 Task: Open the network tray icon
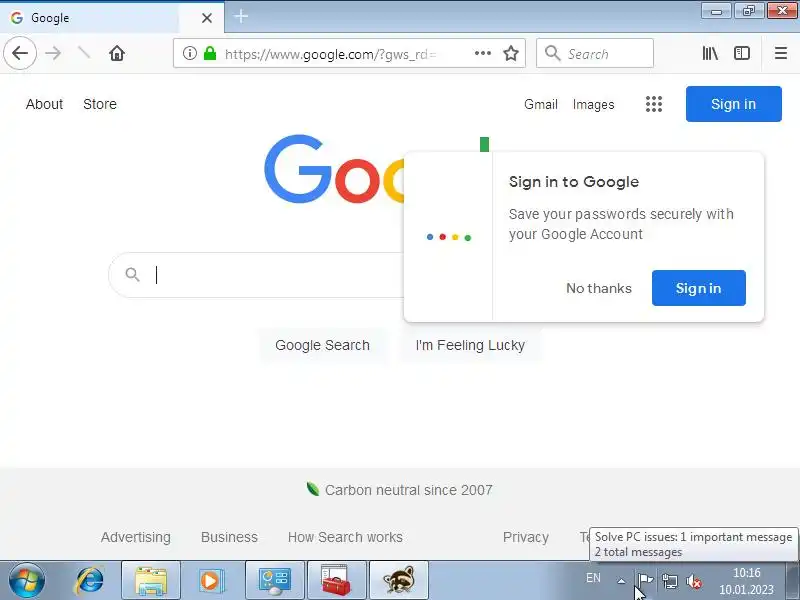tap(669, 581)
